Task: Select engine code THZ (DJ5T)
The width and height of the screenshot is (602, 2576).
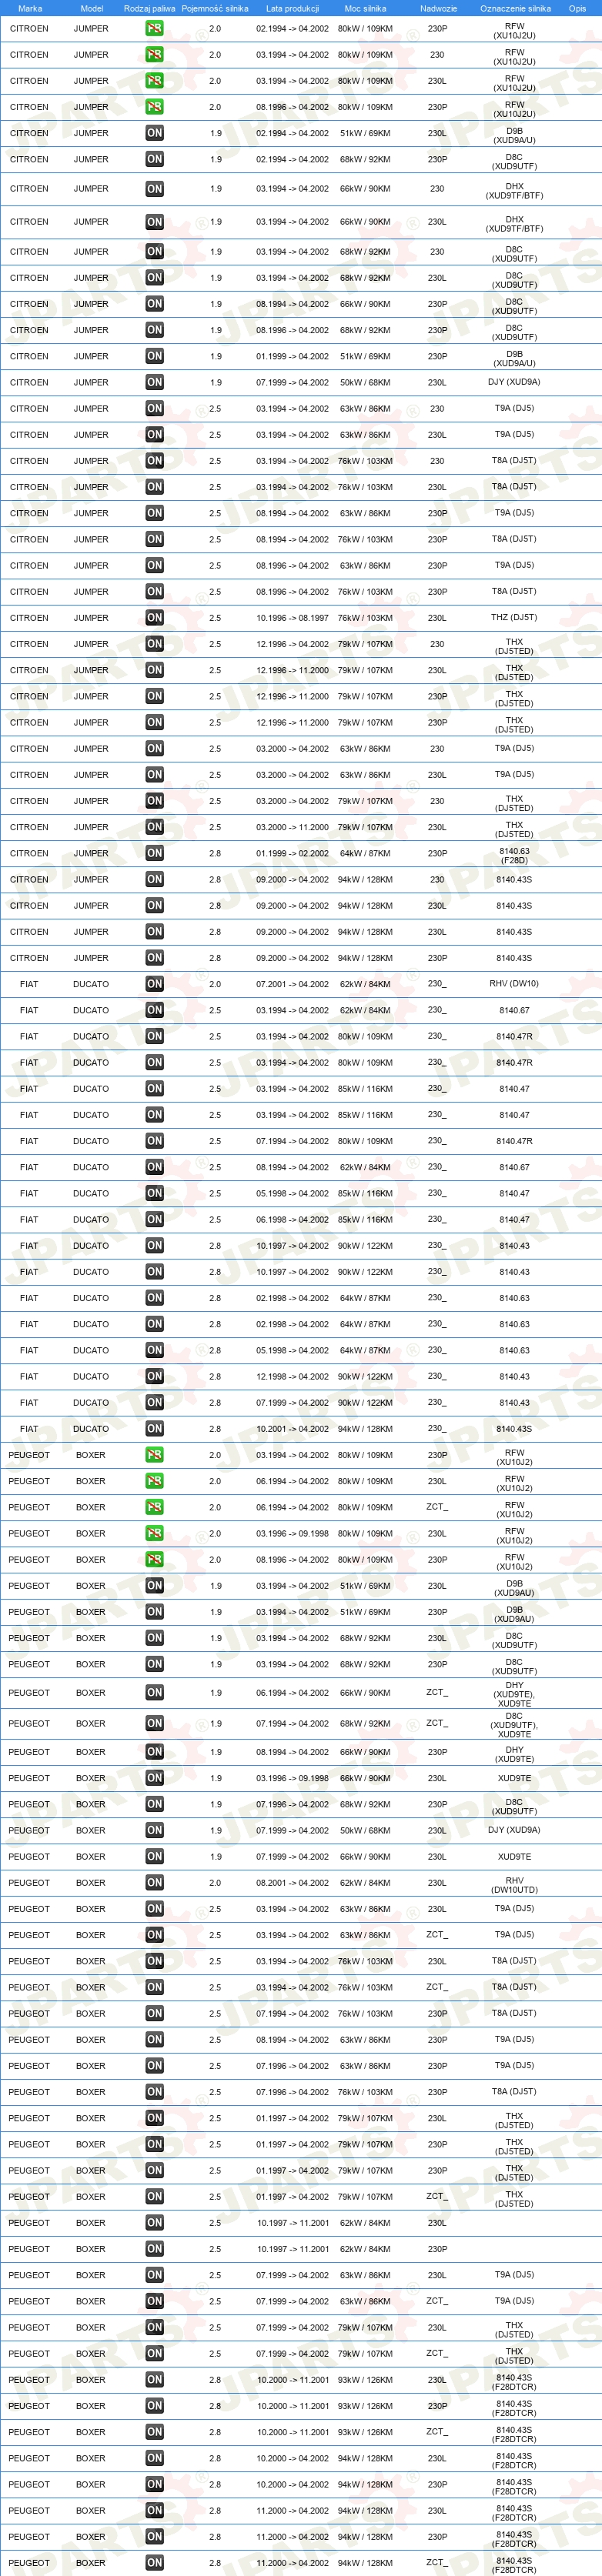Action: point(514,618)
